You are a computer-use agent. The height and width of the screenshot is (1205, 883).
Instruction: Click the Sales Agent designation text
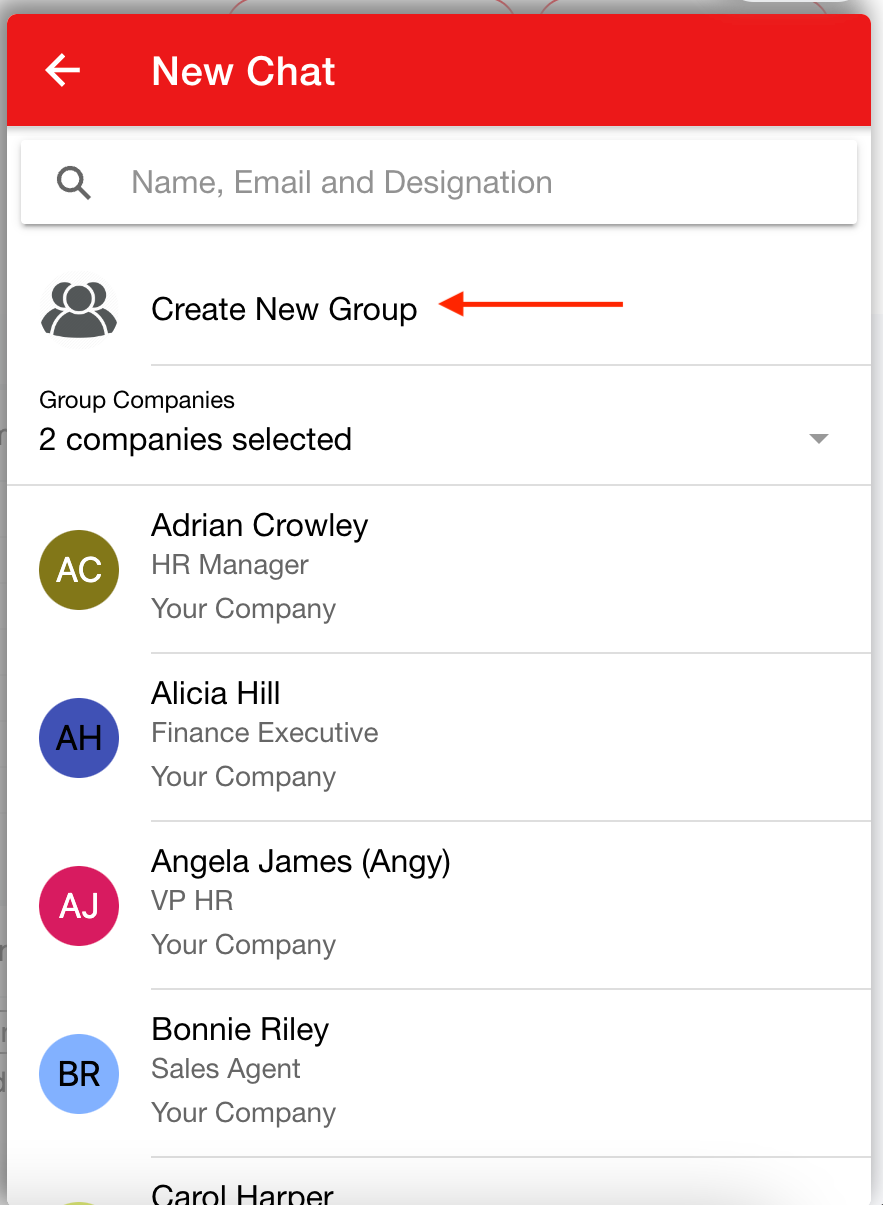pos(226,1069)
